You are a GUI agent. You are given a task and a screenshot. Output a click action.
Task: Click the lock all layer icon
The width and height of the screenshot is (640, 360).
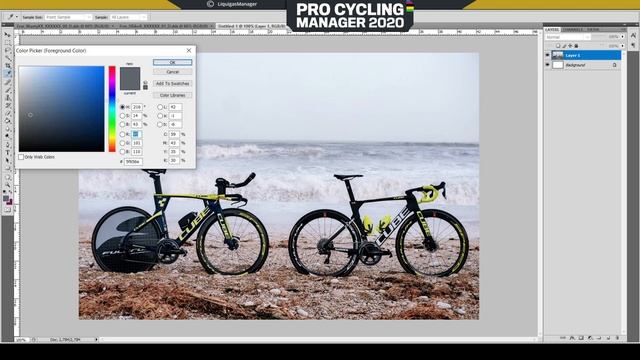[576, 46]
